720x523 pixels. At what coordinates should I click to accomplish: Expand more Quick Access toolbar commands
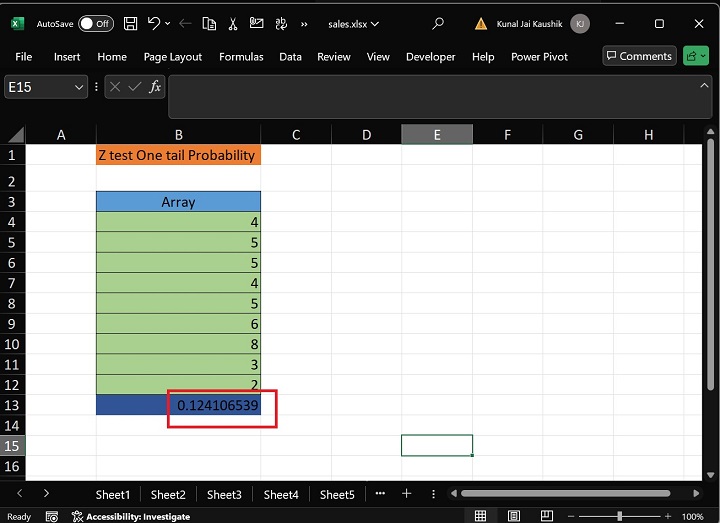304,23
